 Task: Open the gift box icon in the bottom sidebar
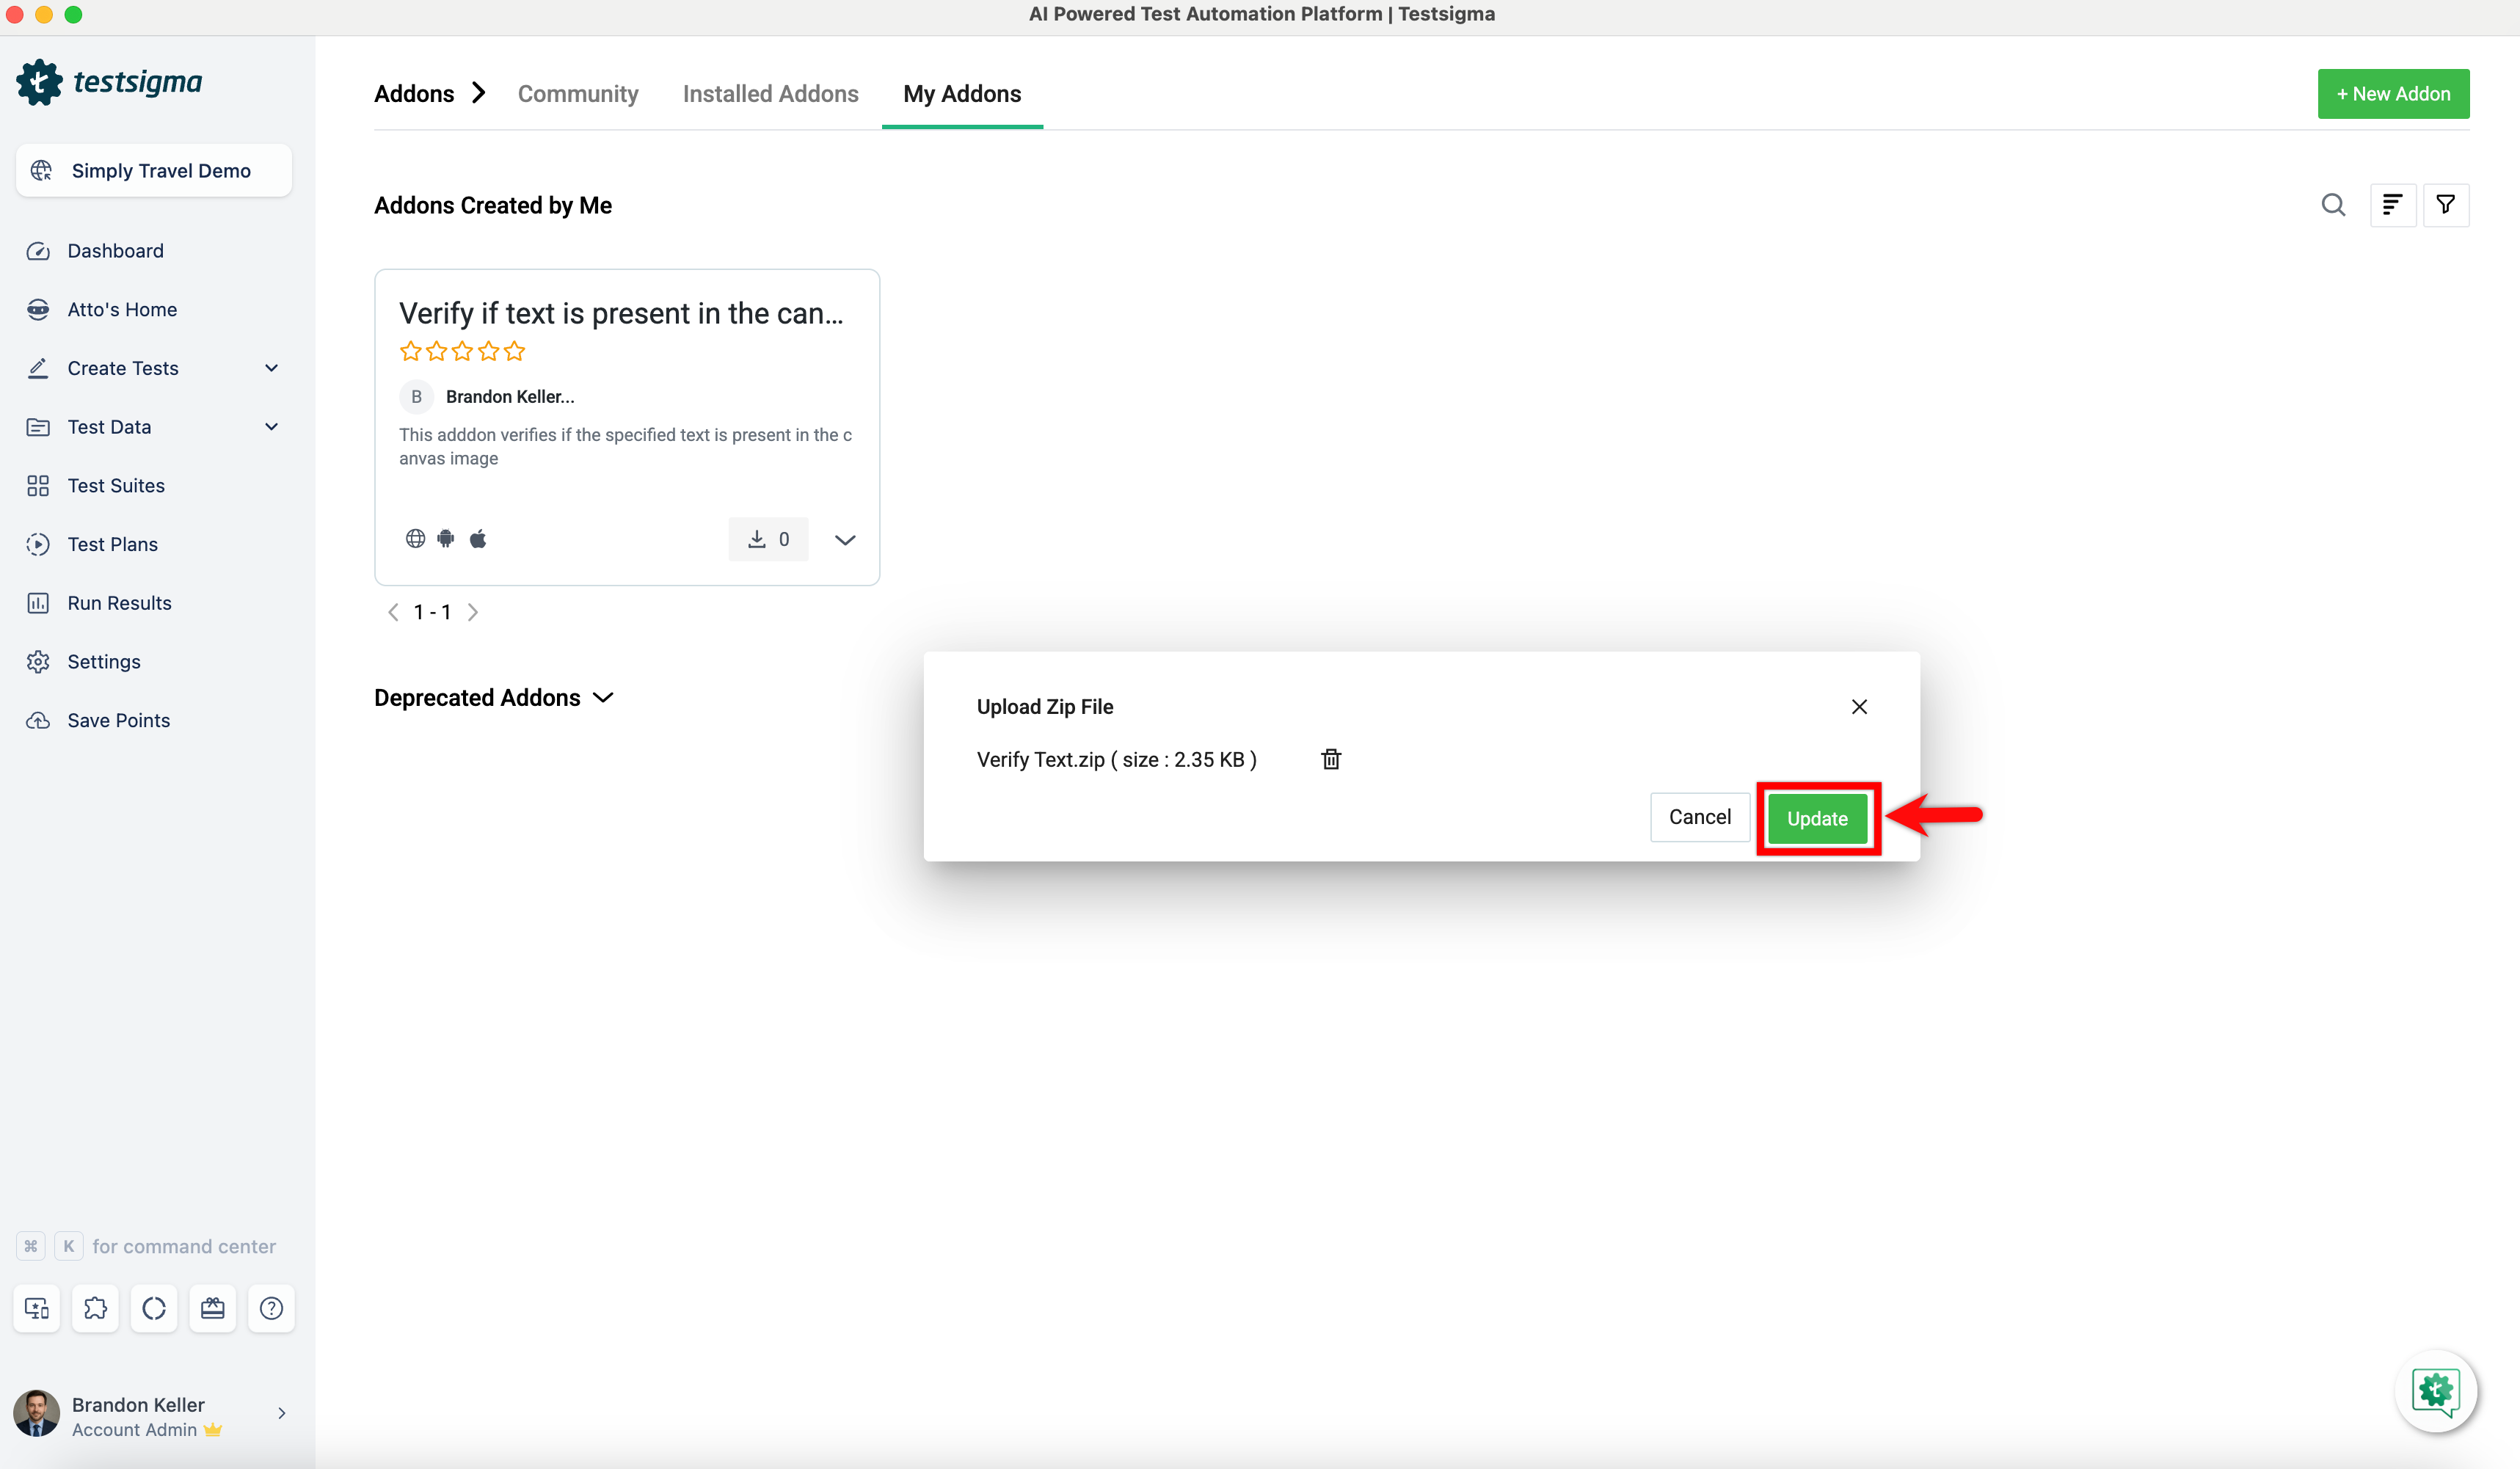[x=212, y=1308]
